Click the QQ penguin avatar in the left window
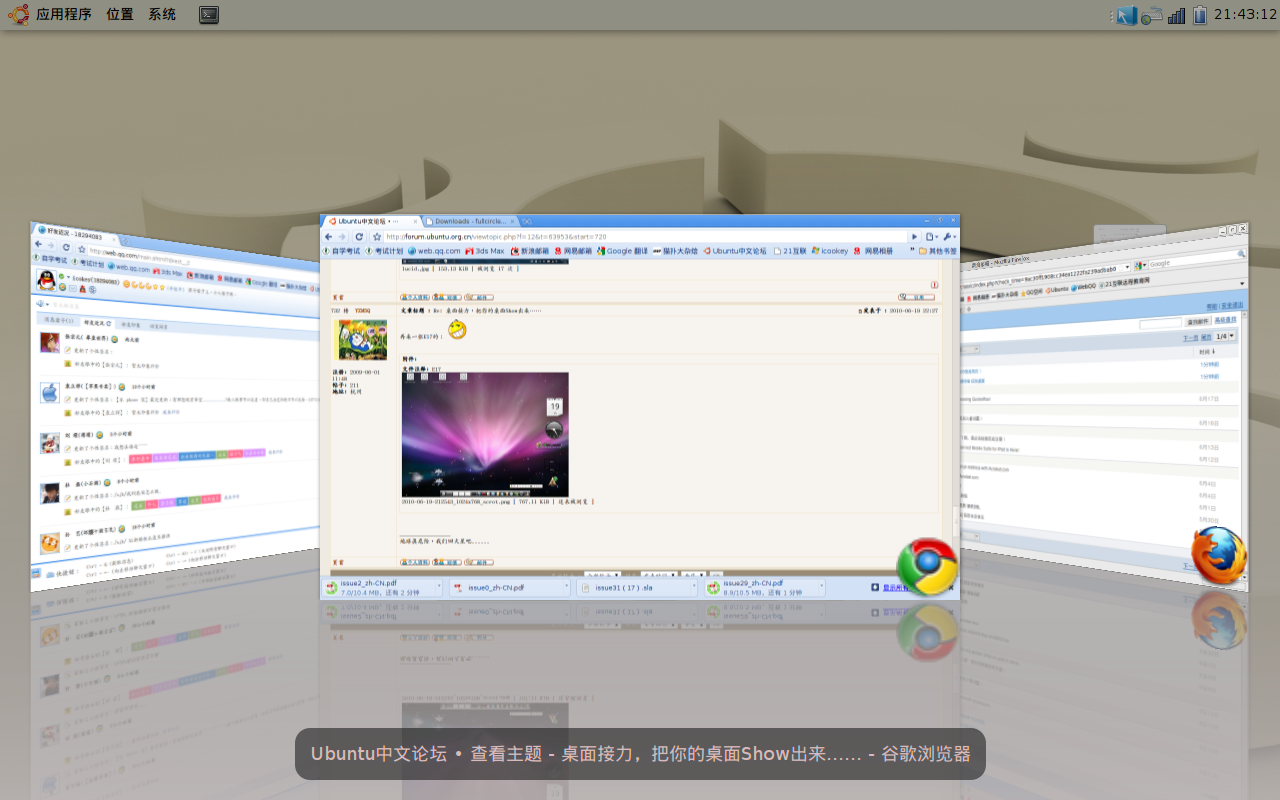This screenshot has height=800, width=1280. tap(46, 281)
